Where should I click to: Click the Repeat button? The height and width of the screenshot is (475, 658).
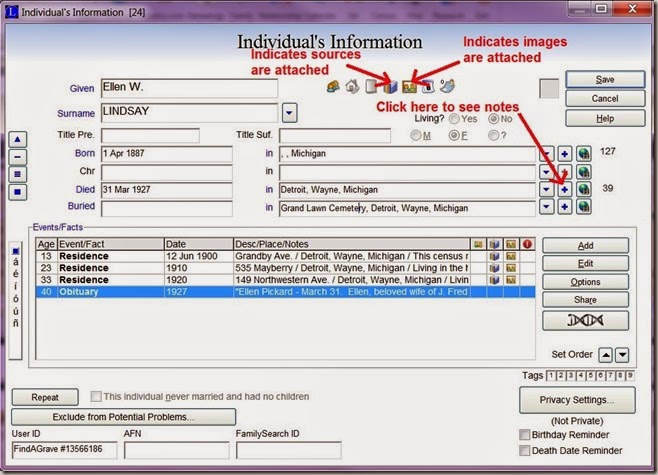(x=45, y=397)
